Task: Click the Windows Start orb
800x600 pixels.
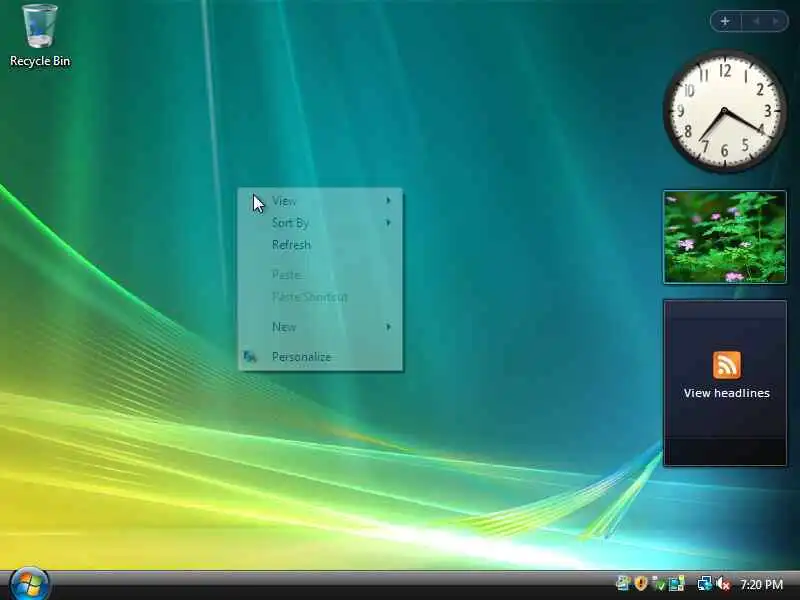Action: pyautogui.click(x=30, y=585)
